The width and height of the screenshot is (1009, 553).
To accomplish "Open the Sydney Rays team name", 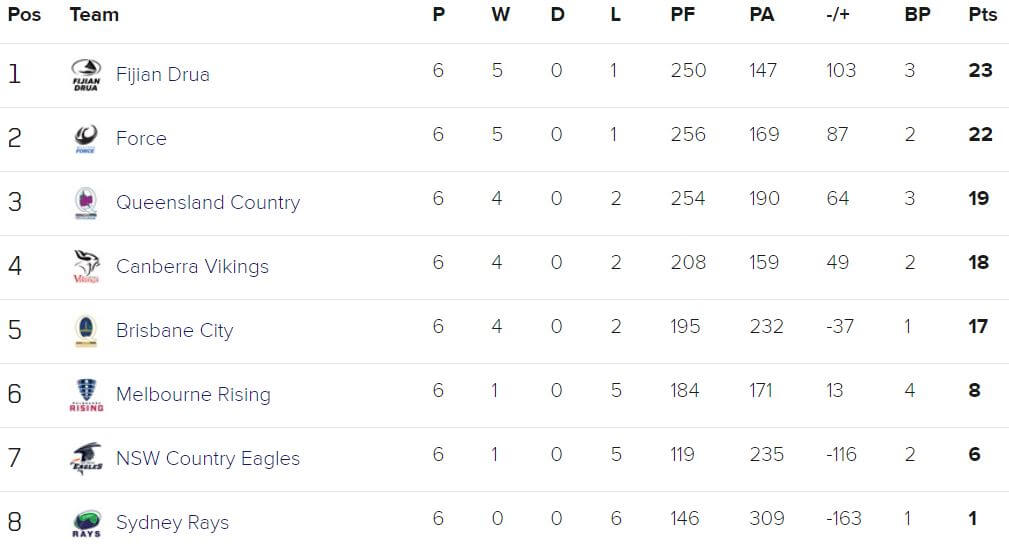I will pyautogui.click(x=172, y=522).
